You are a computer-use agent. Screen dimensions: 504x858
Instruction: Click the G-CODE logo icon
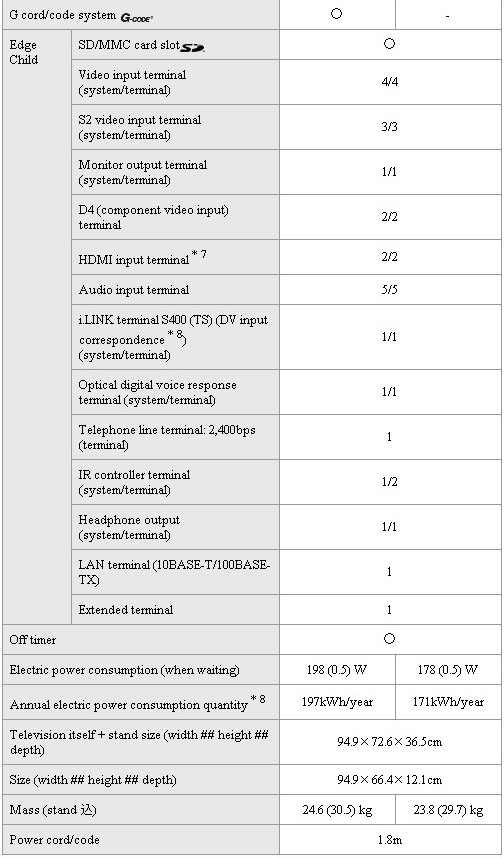136,17
